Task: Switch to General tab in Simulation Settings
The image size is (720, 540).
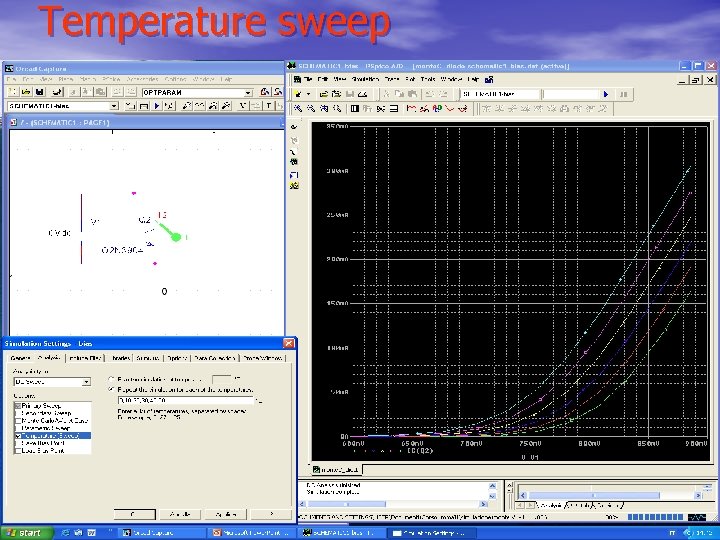Action: [x=20, y=358]
